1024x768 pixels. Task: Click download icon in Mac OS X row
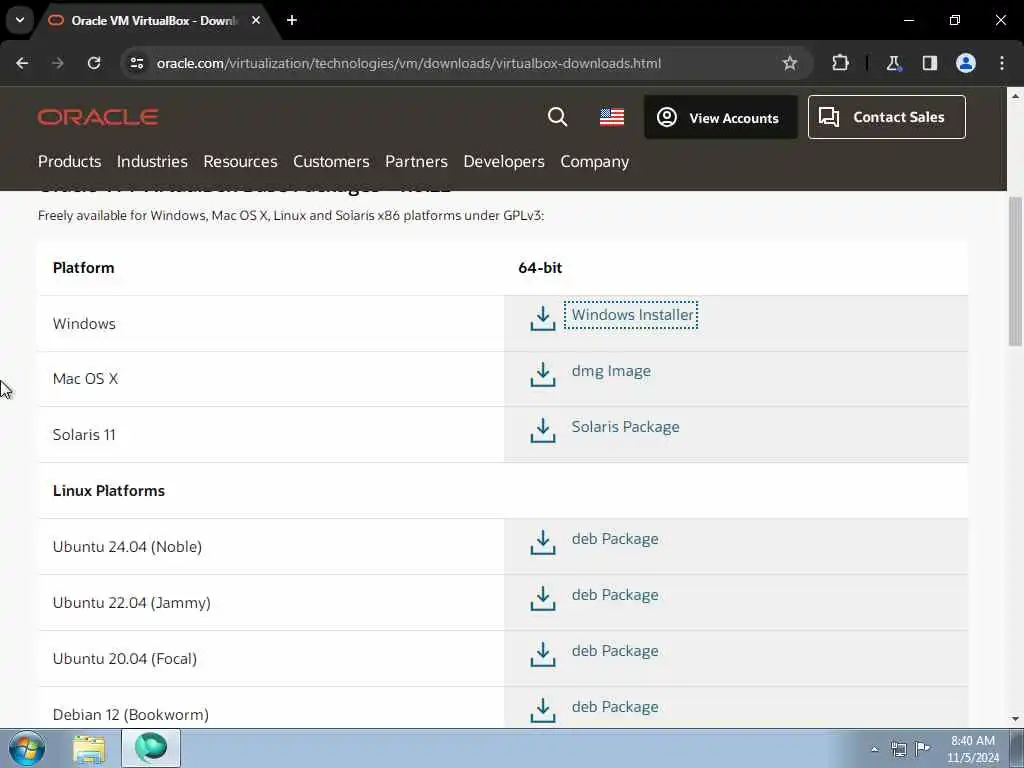coord(543,374)
